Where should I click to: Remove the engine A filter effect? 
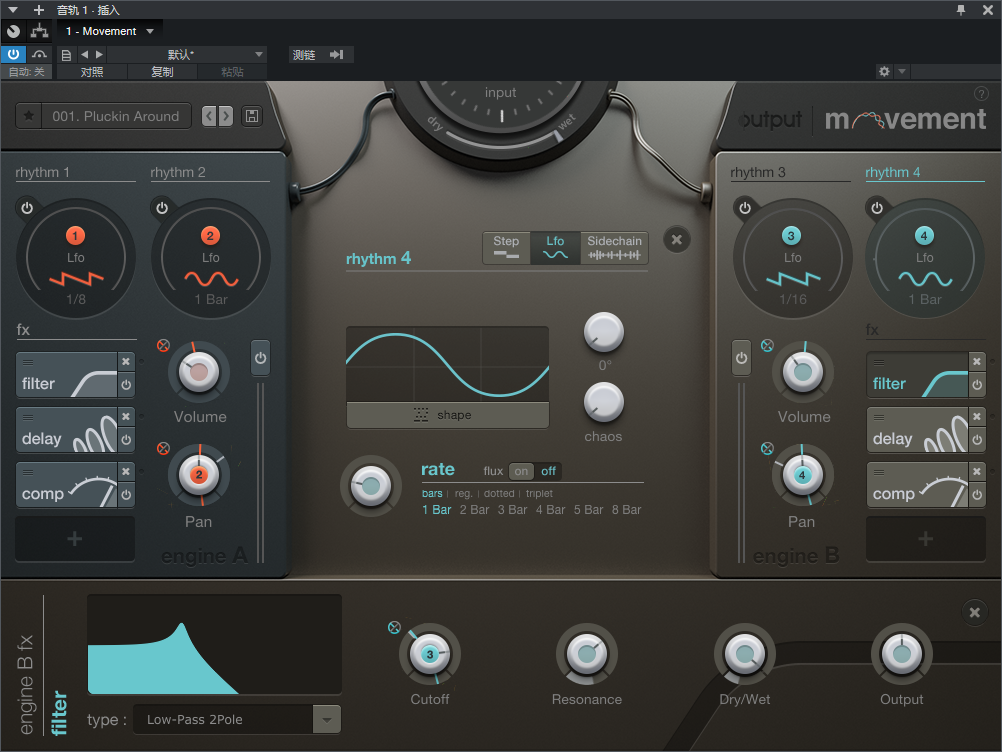[x=126, y=362]
